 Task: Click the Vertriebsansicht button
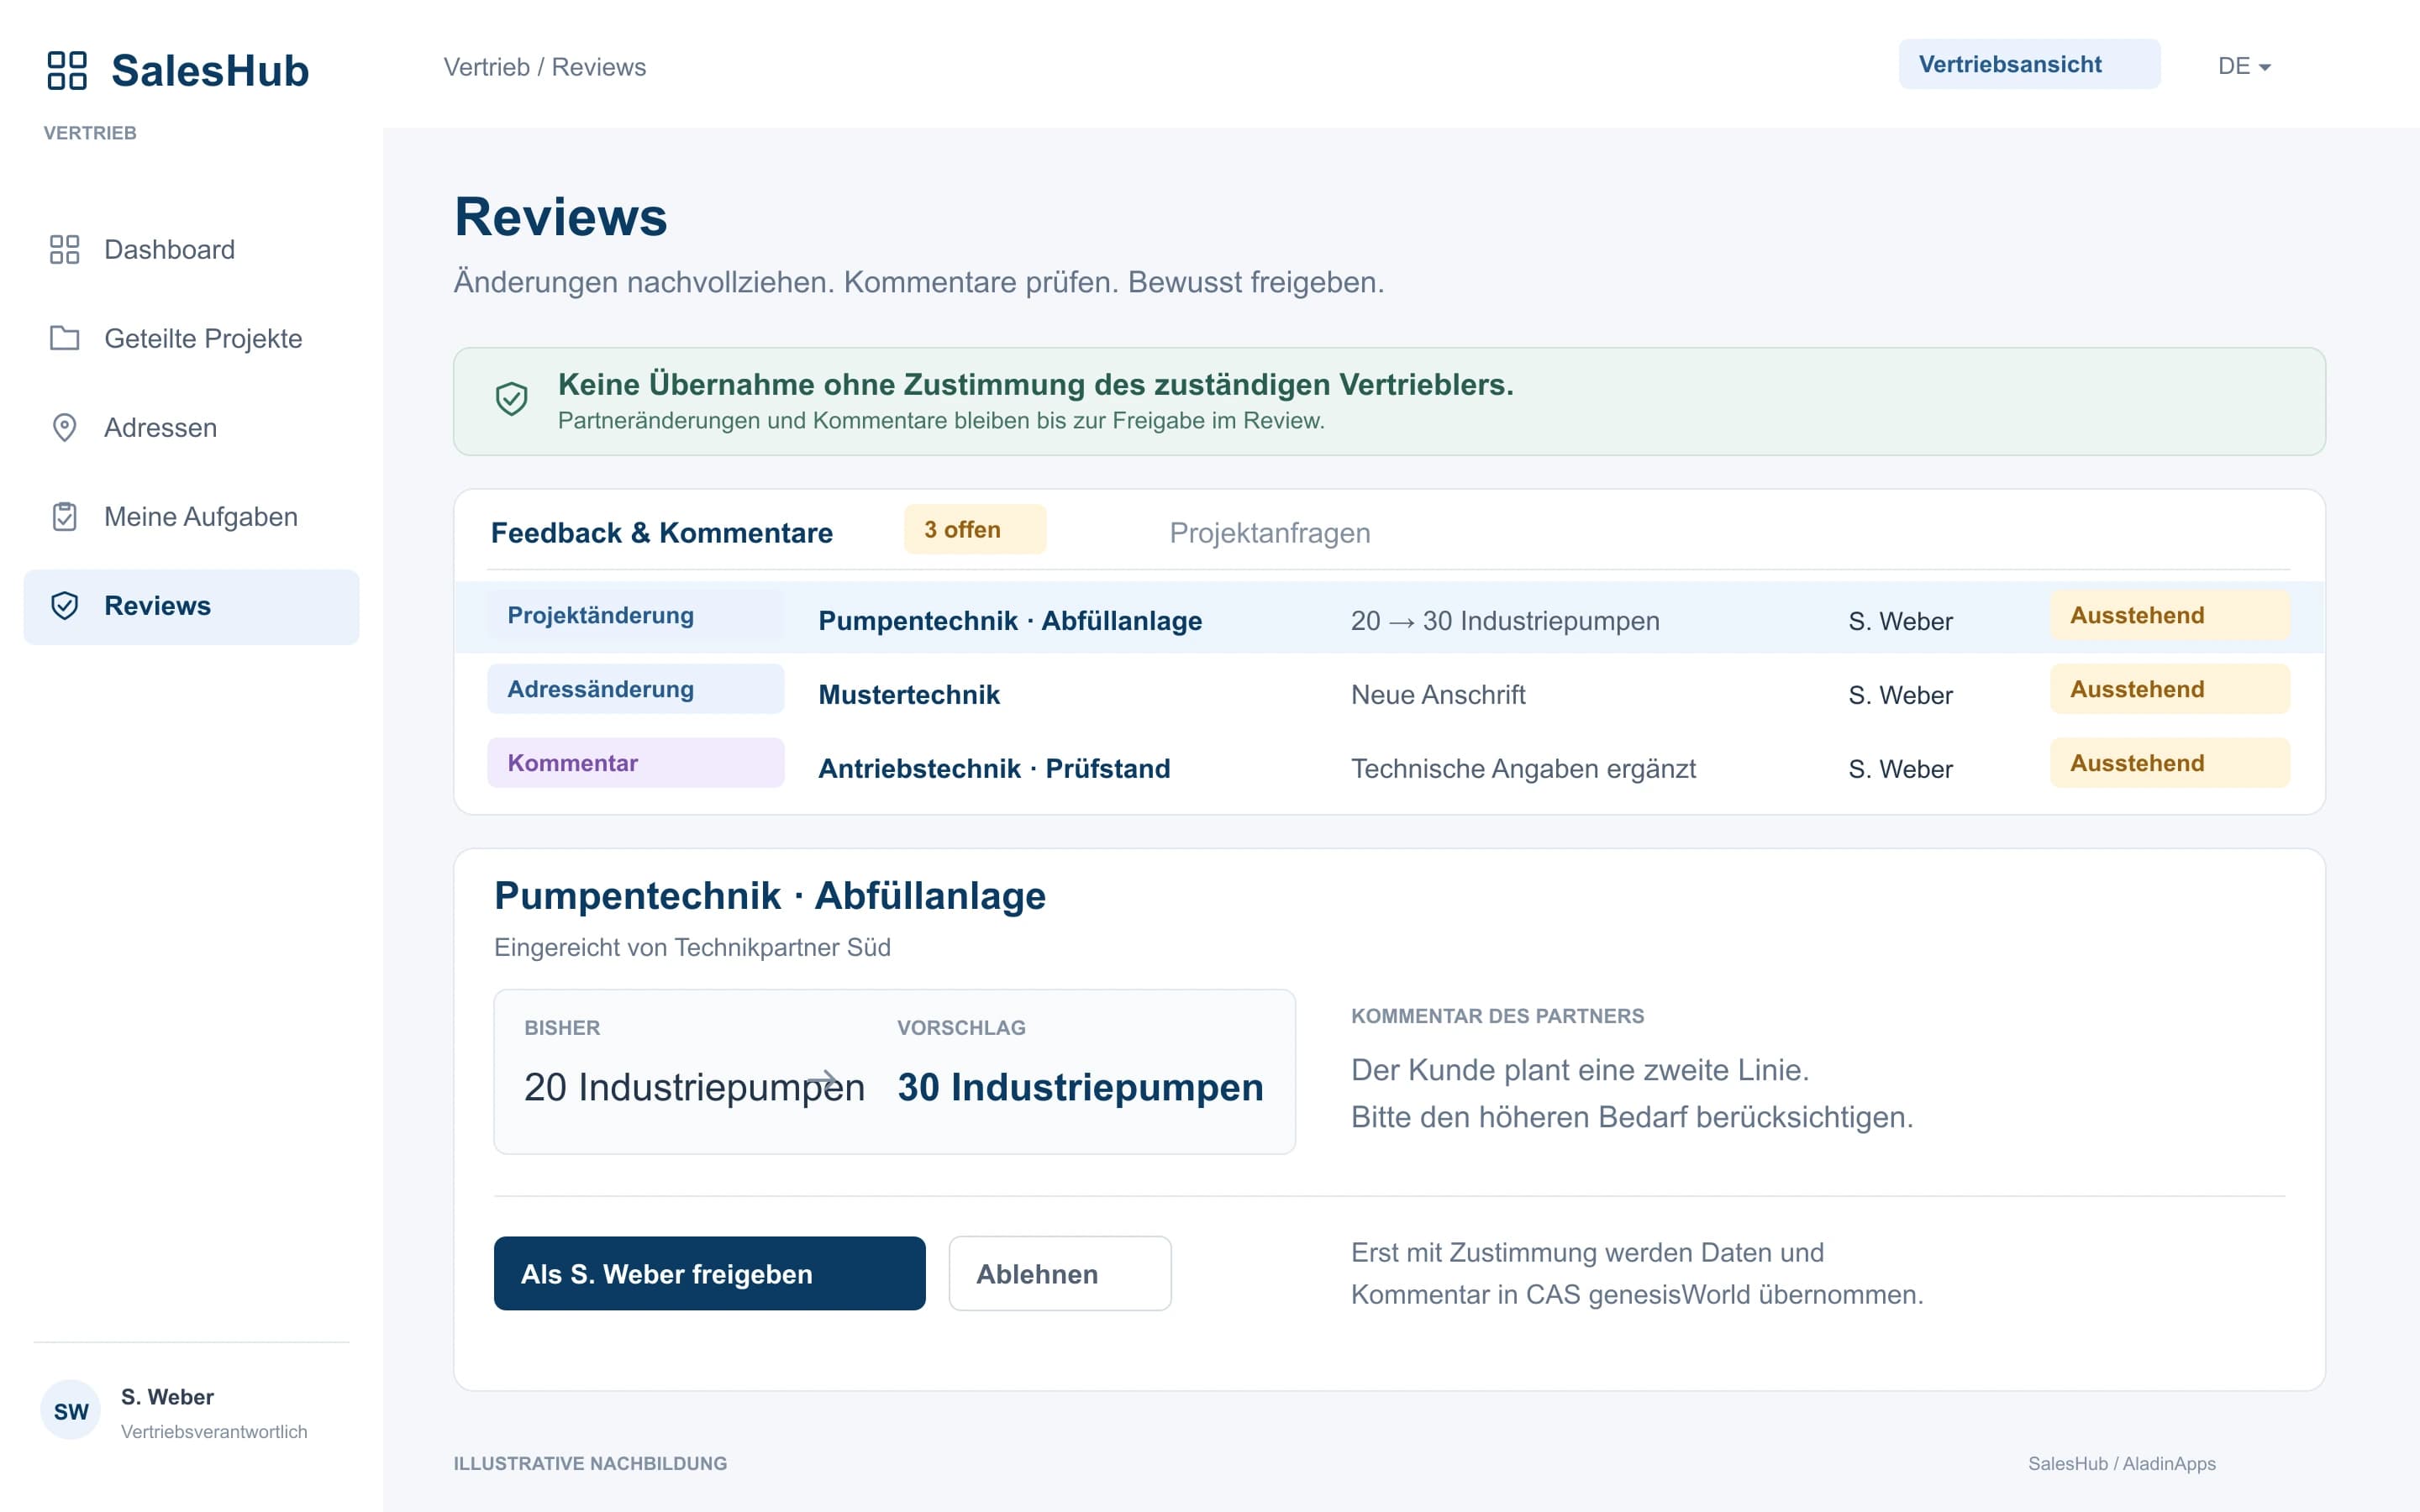click(x=2029, y=64)
